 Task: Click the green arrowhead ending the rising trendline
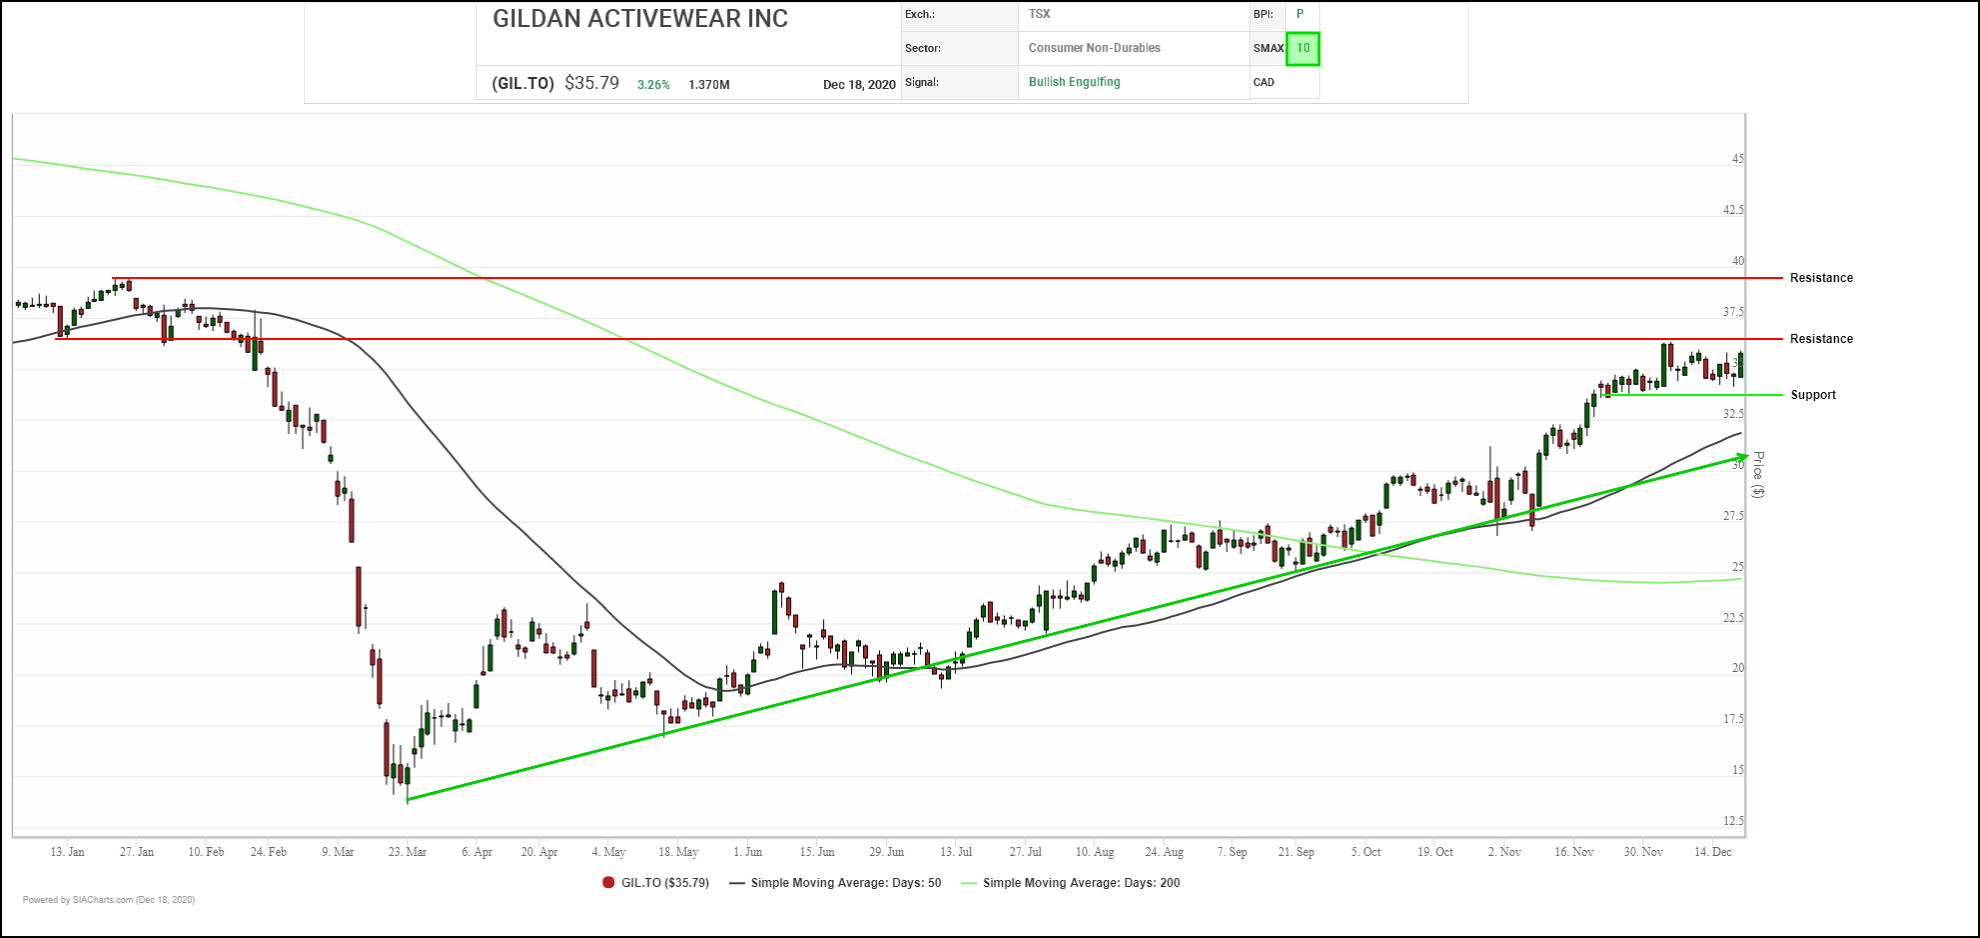(x=1741, y=458)
